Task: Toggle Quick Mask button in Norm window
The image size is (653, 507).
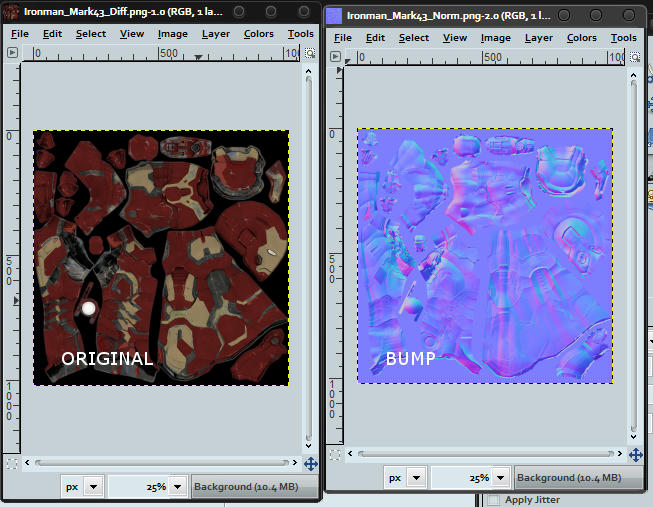Action: click(335, 455)
